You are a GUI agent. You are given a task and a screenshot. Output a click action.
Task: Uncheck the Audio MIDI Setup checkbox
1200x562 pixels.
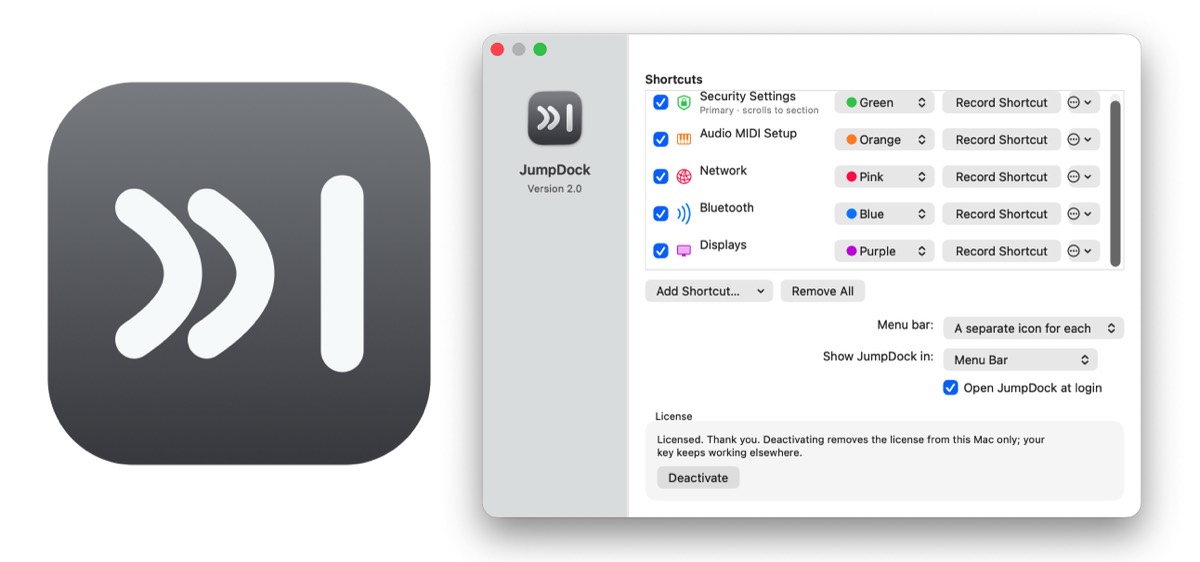point(661,140)
